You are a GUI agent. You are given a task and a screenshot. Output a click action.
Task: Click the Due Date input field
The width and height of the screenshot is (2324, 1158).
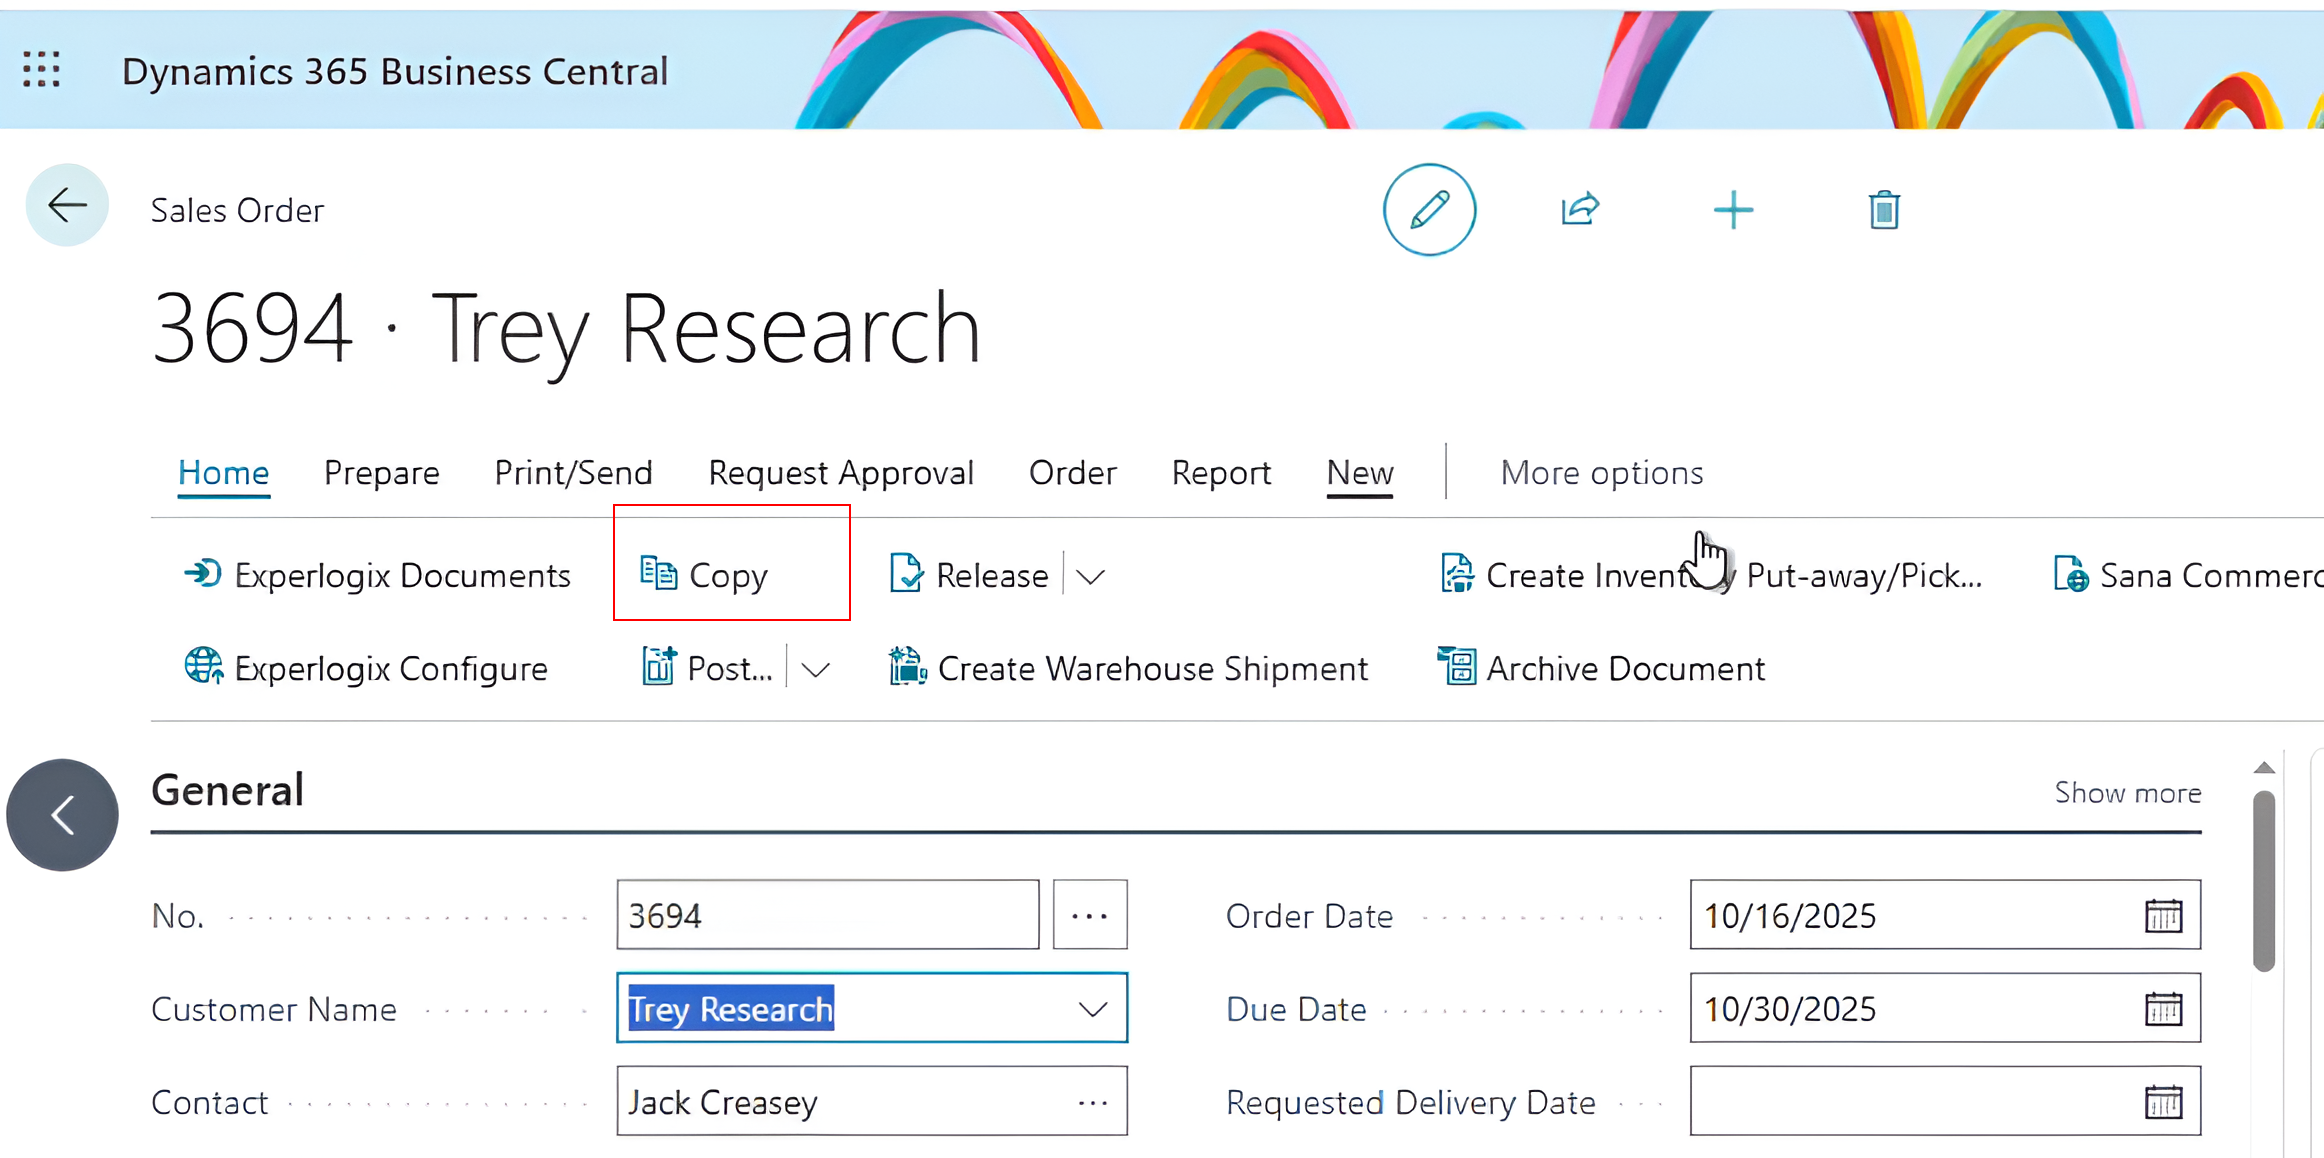pyautogui.click(x=1945, y=1008)
